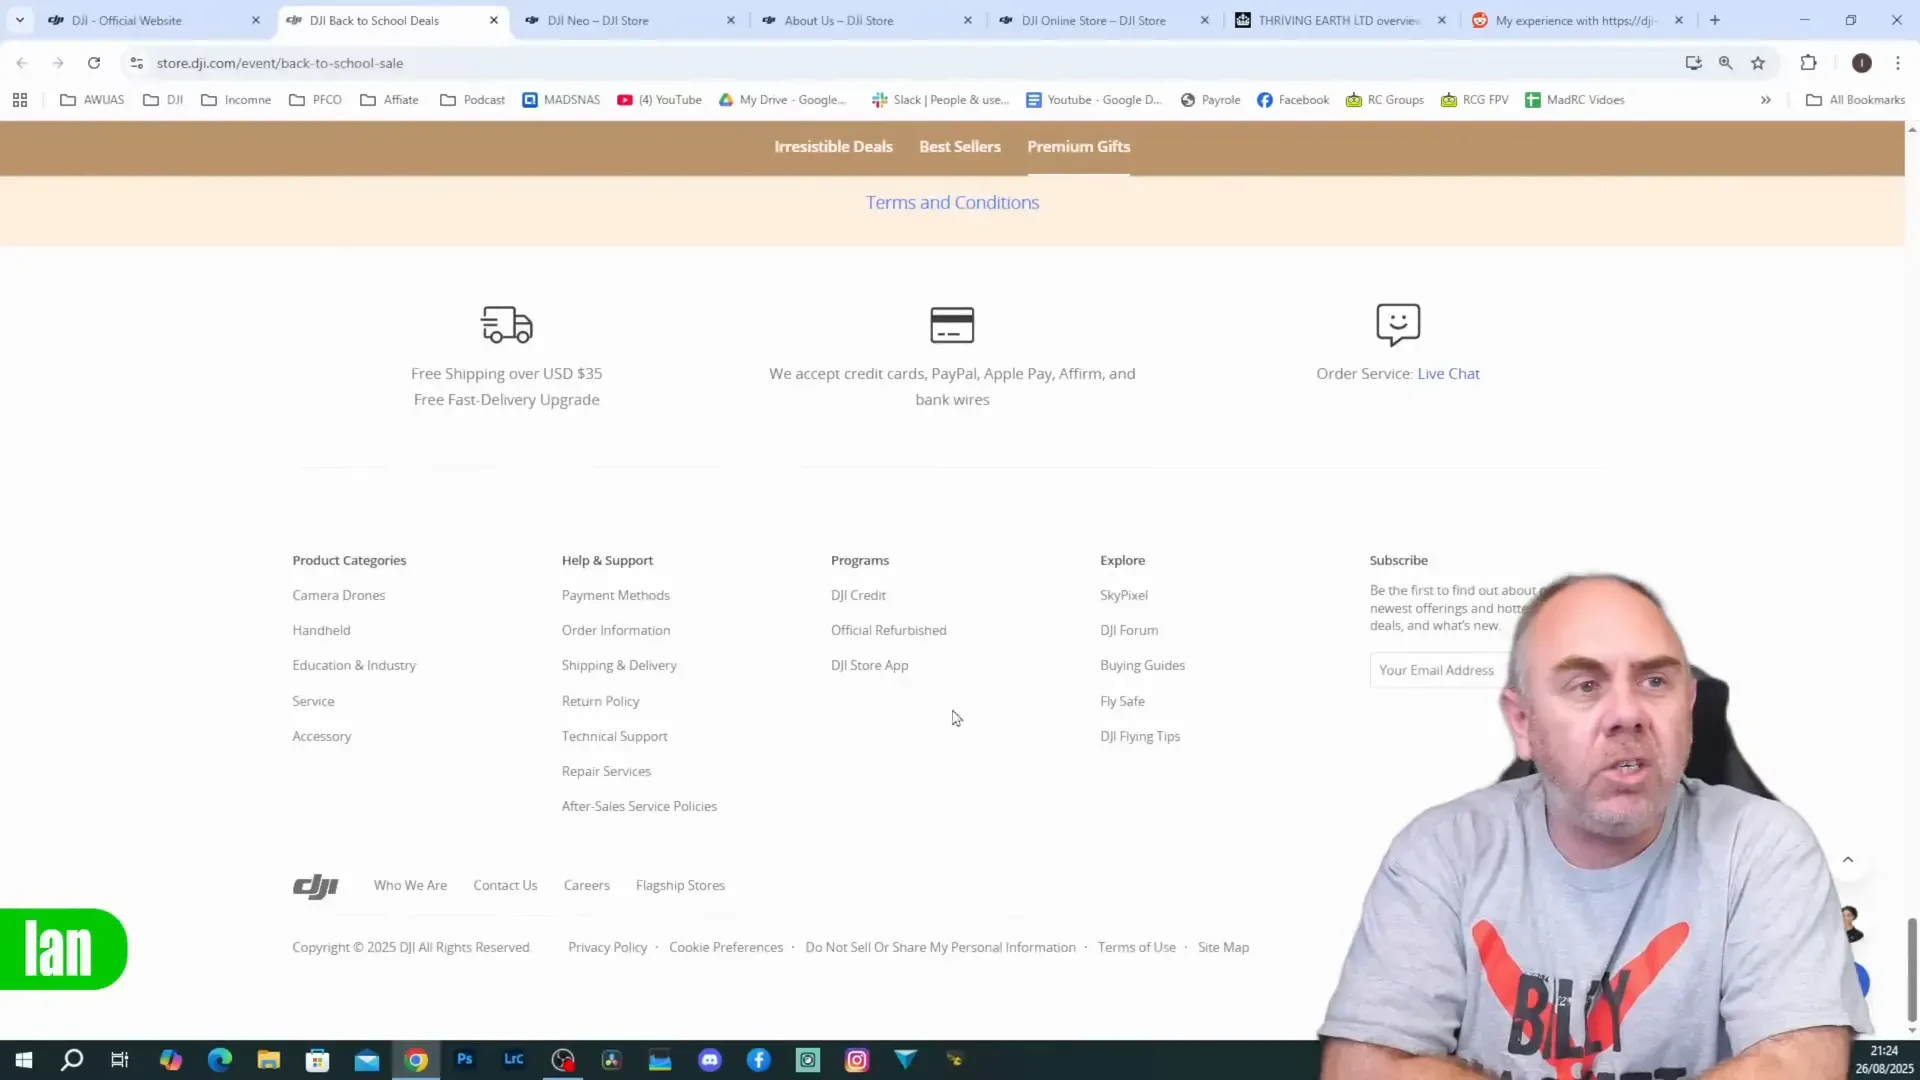Select Premium Gifts page tab
This screenshot has height=1080, width=1920.
(1078, 147)
